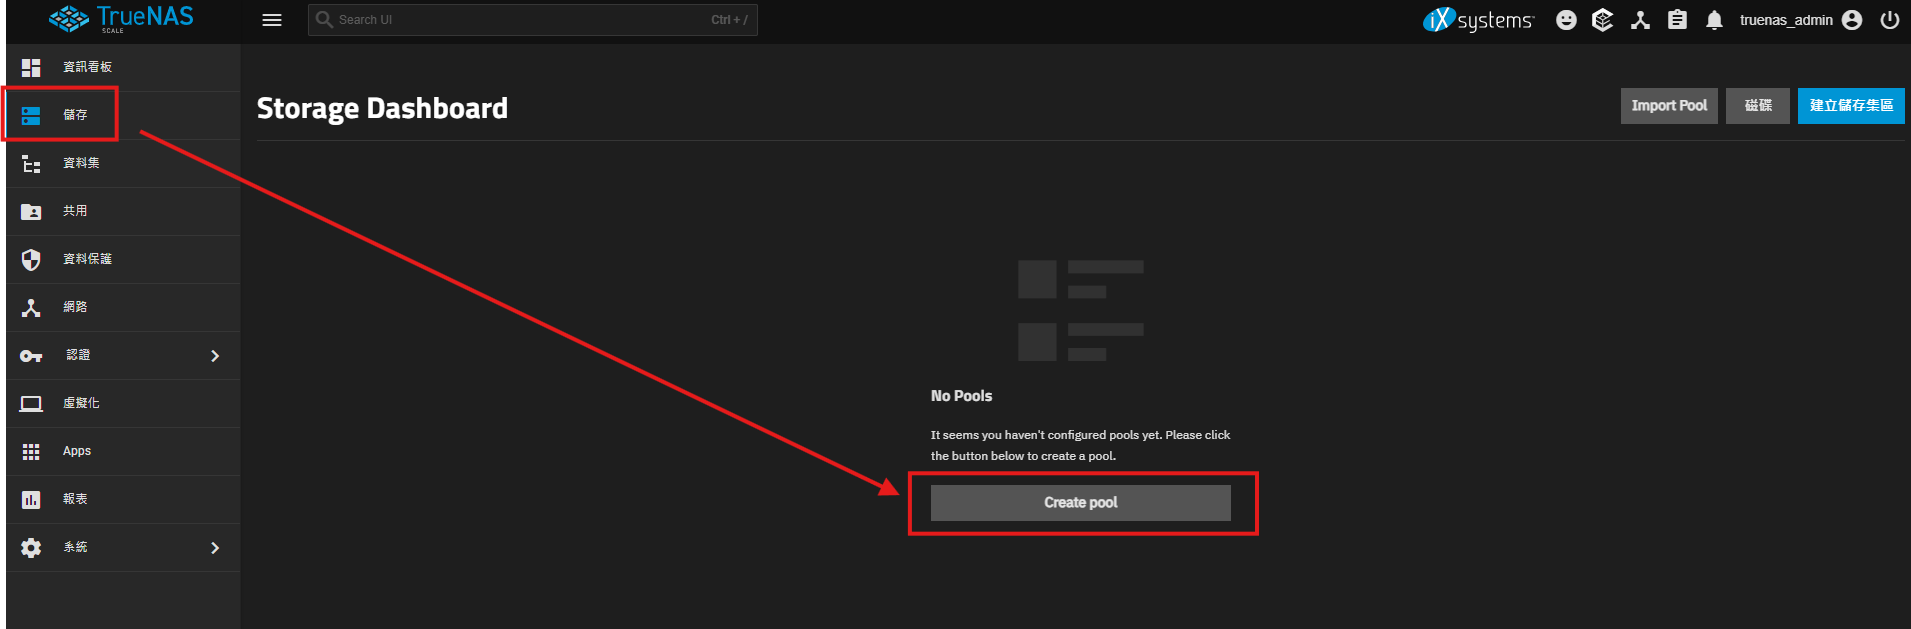Select 共用 (Shares) in sidebar
This screenshot has height=629, width=1911.
[75, 211]
